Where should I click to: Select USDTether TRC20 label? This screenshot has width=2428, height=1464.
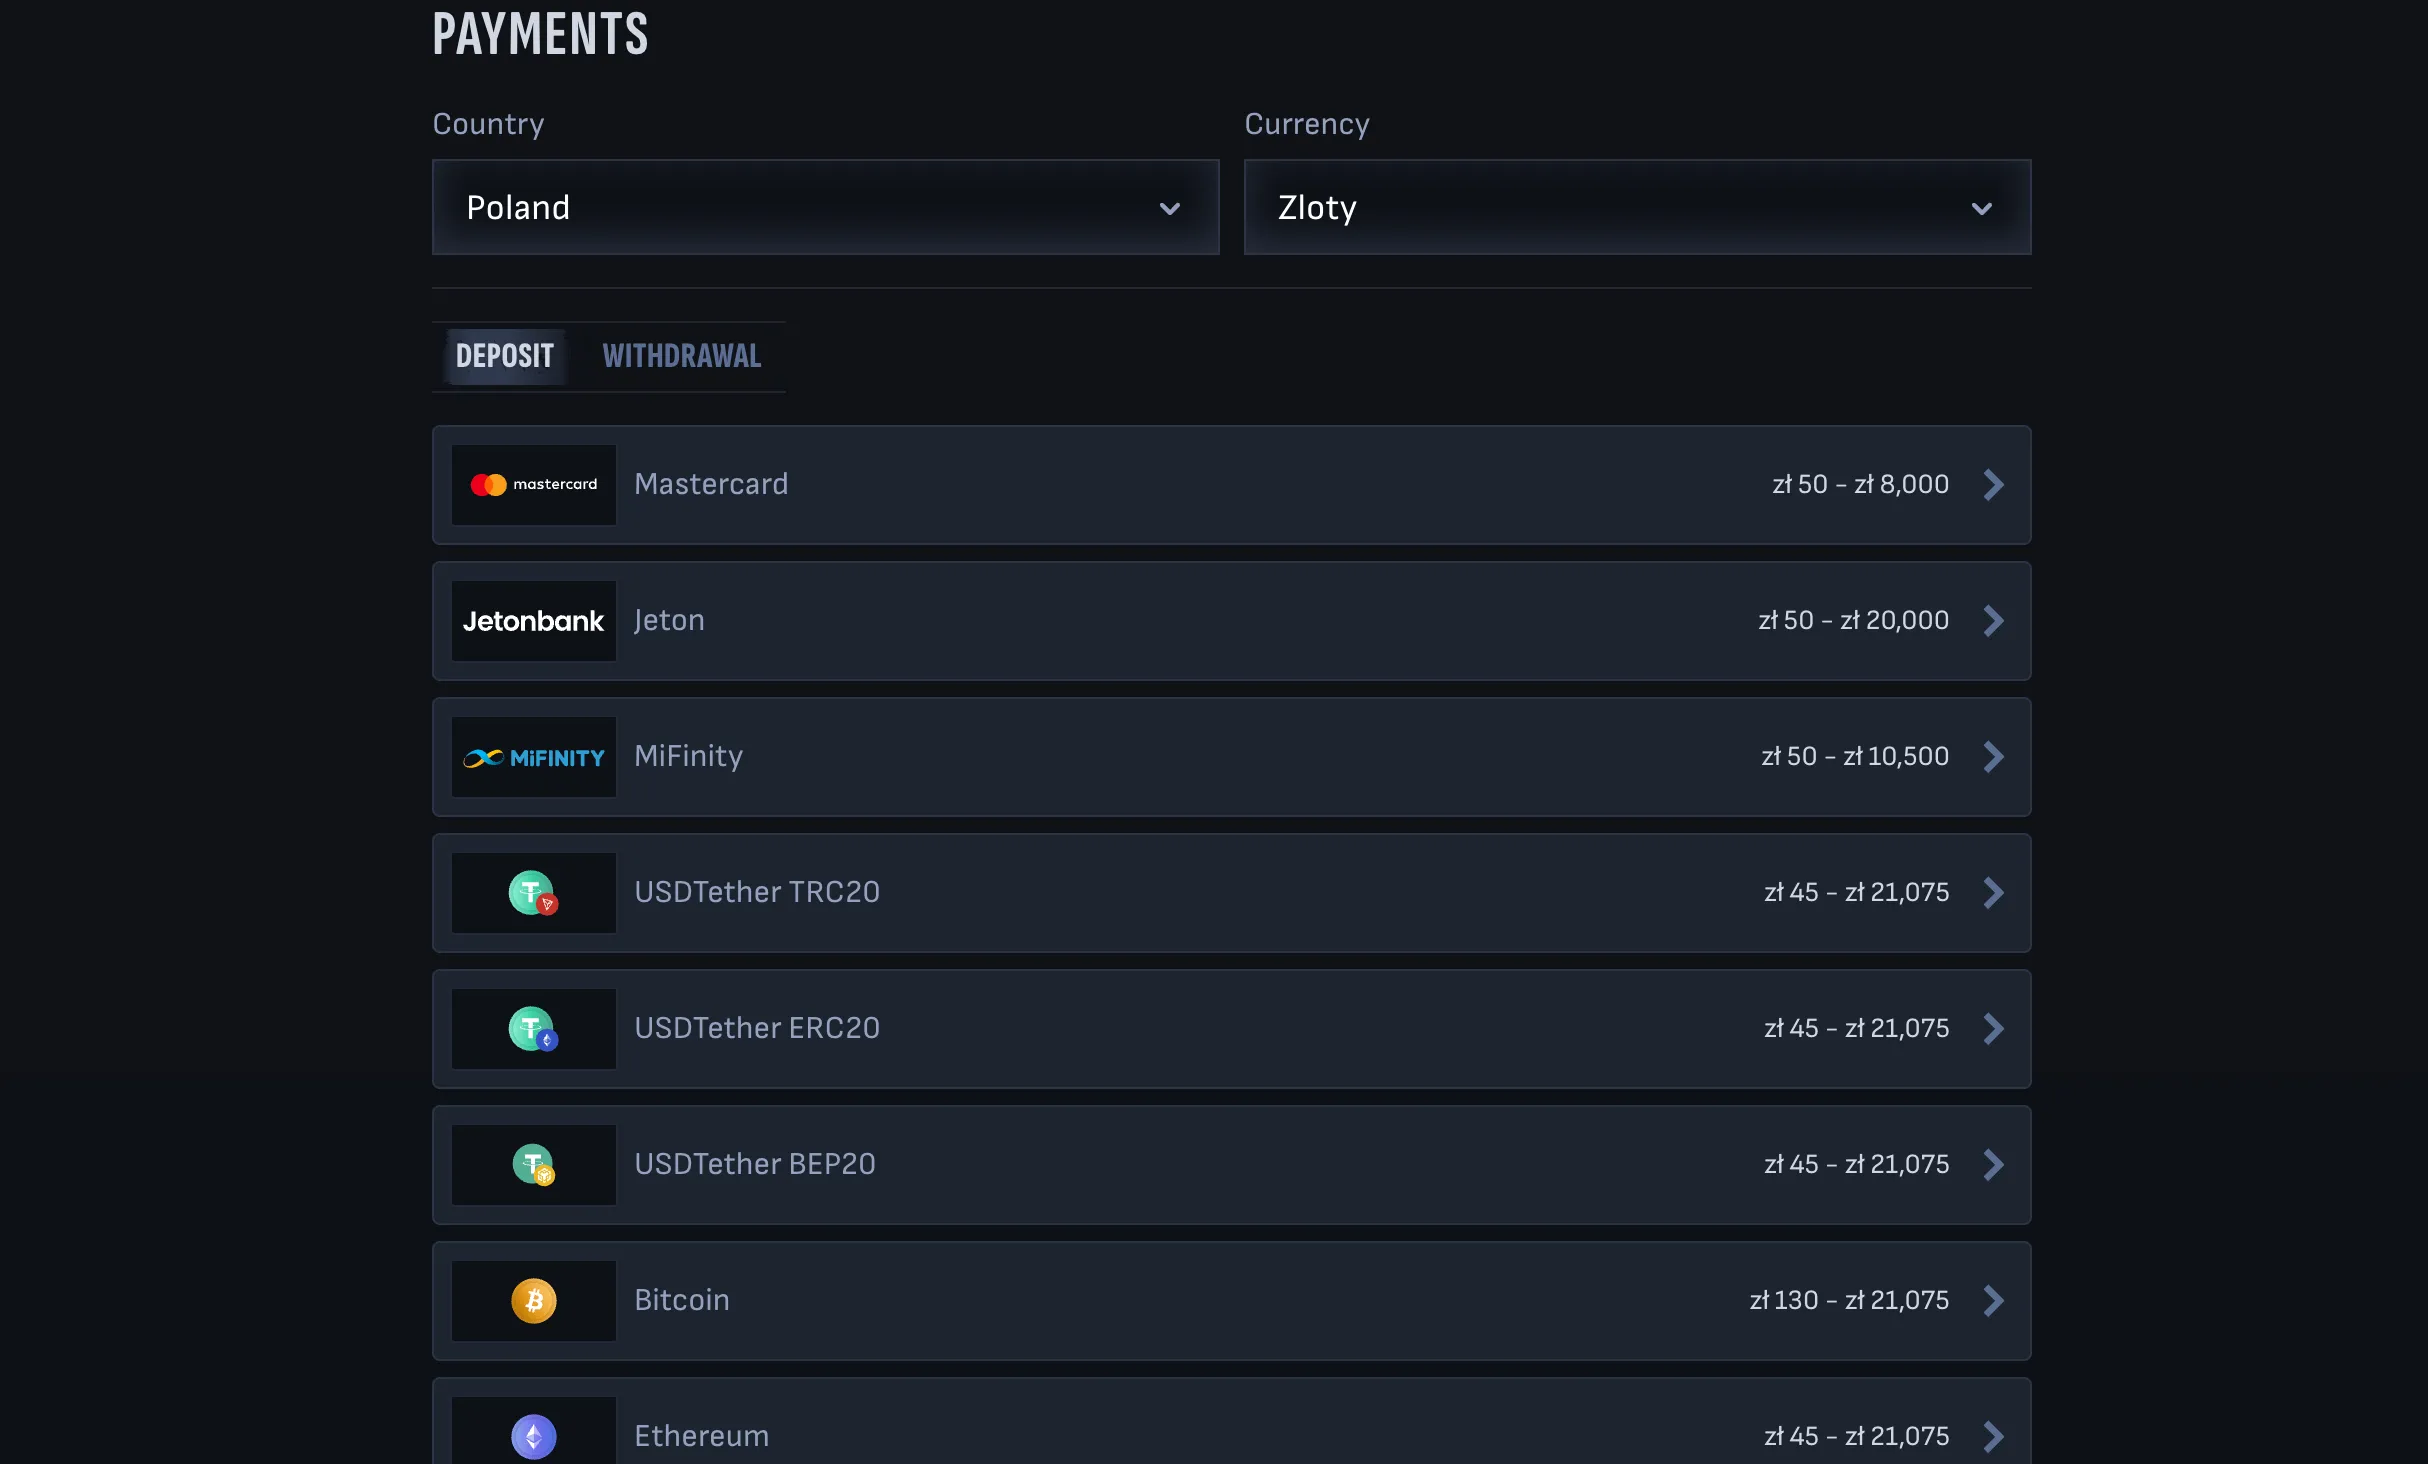click(x=757, y=892)
